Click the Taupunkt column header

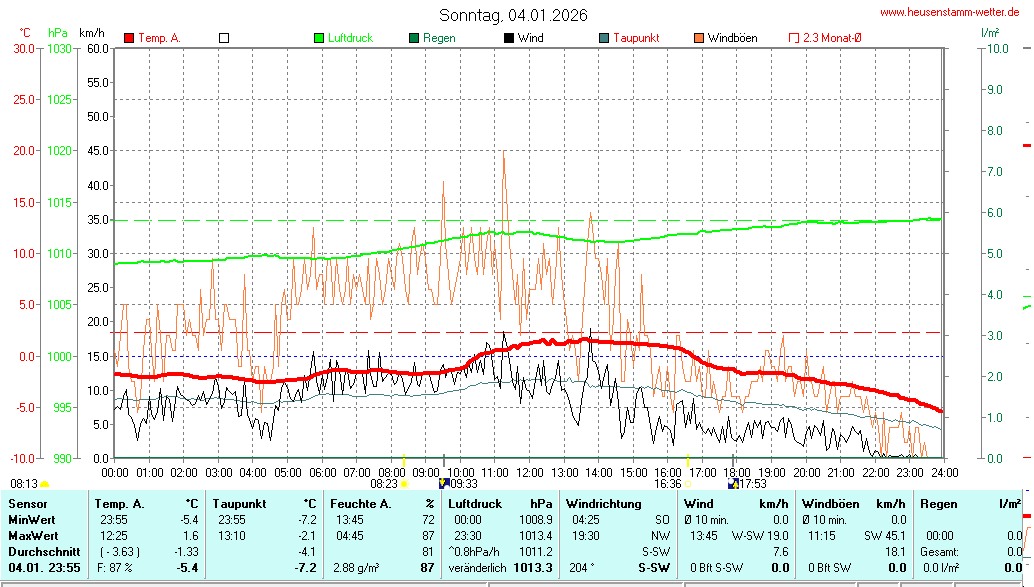click(x=238, y=504)
